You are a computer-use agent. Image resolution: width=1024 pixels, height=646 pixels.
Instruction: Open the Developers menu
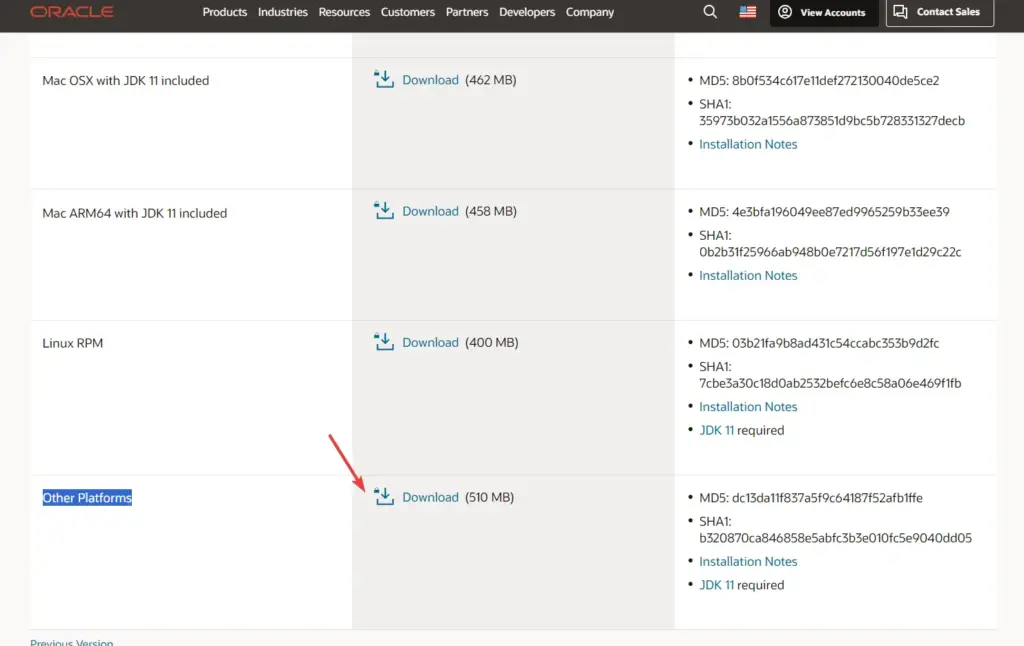[527, 12]
